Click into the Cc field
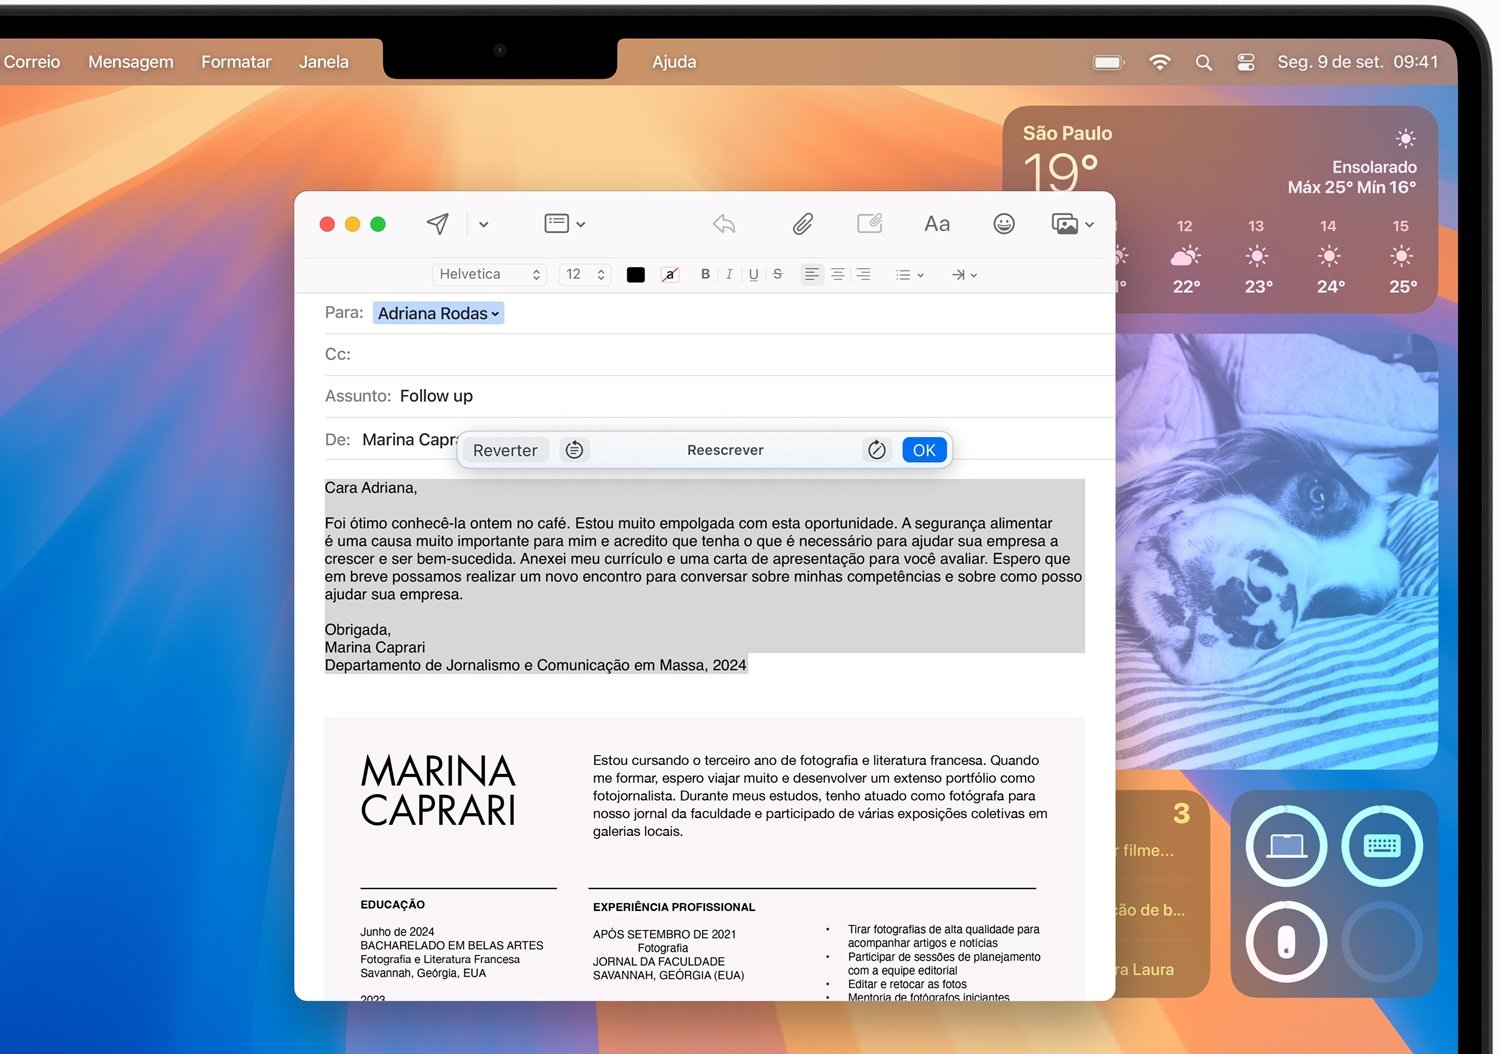This screenshot has height=1054, width=1500. [x=720, y=354]
